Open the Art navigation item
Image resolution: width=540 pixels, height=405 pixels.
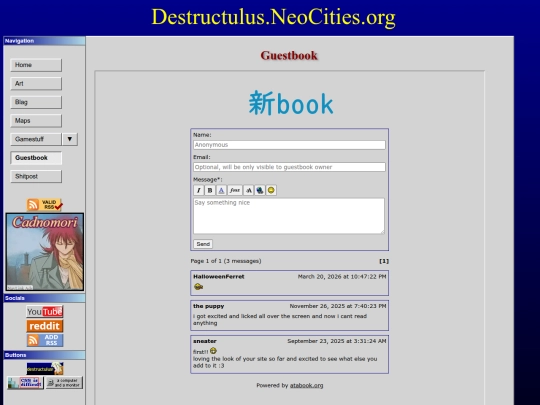36,84
